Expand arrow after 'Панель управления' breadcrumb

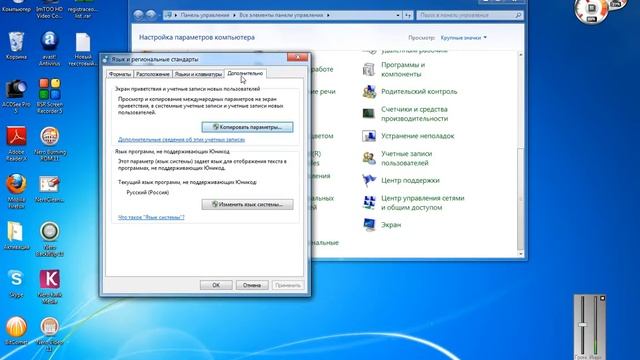234,15
